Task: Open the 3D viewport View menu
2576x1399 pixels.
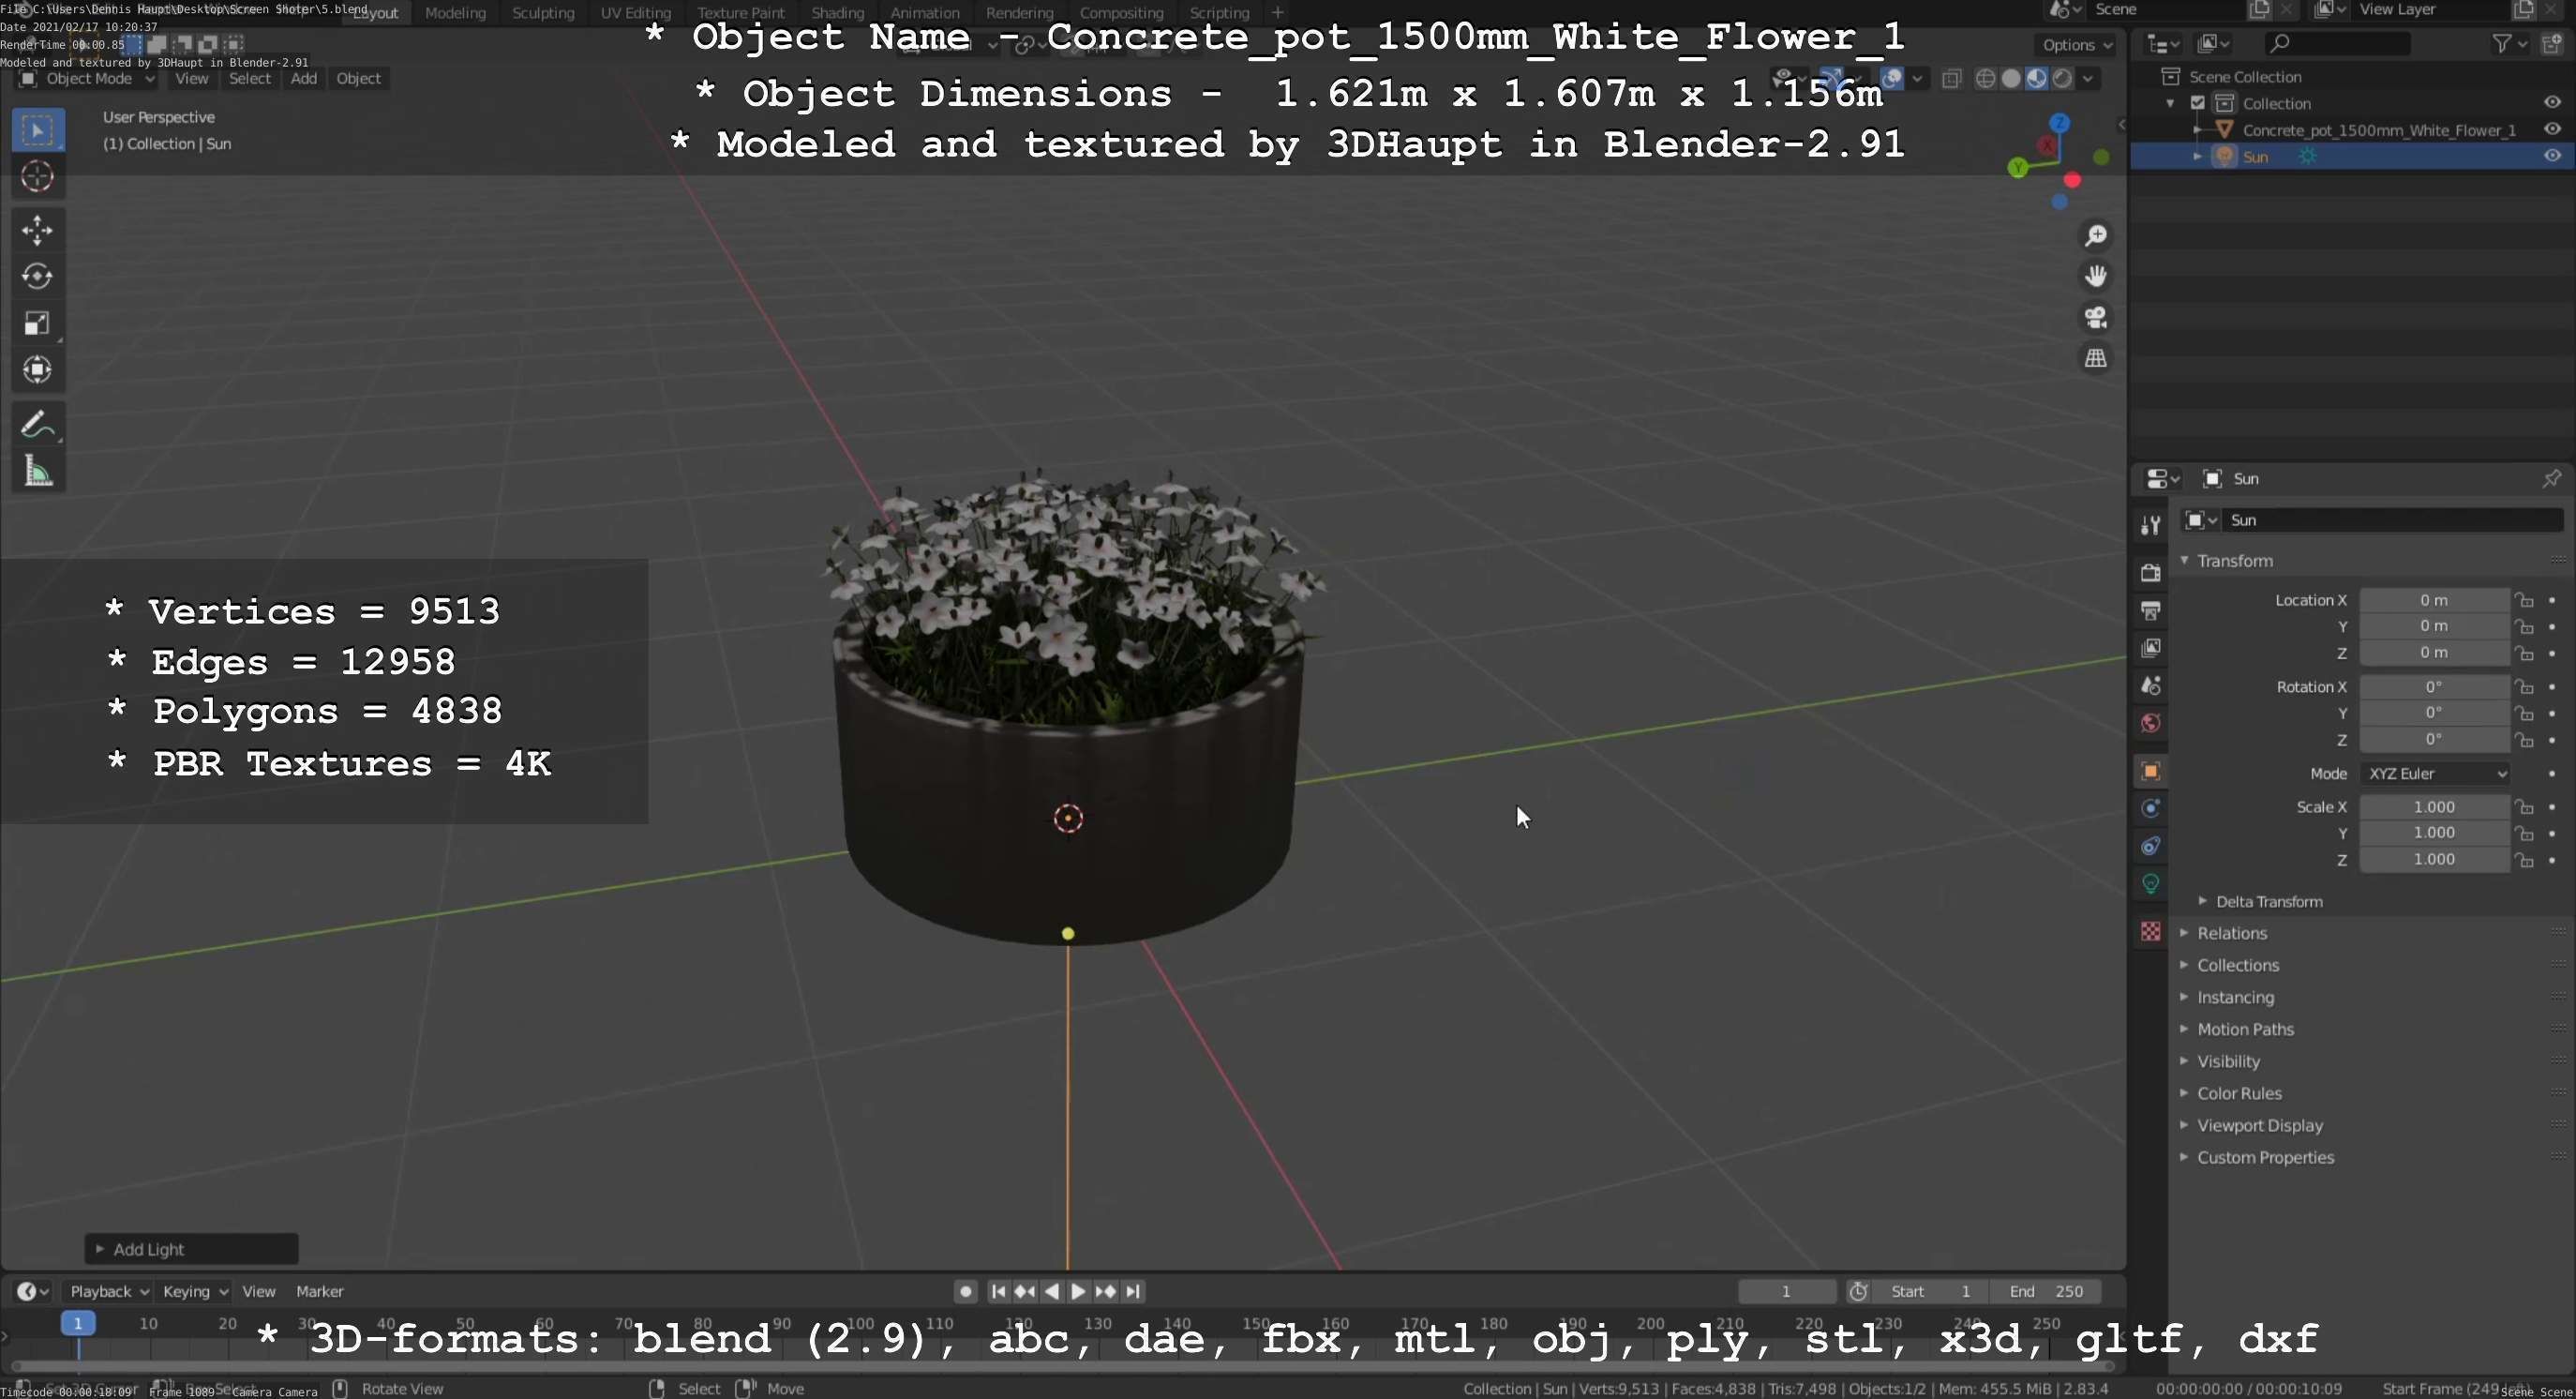Action: (x=191, y=79)
